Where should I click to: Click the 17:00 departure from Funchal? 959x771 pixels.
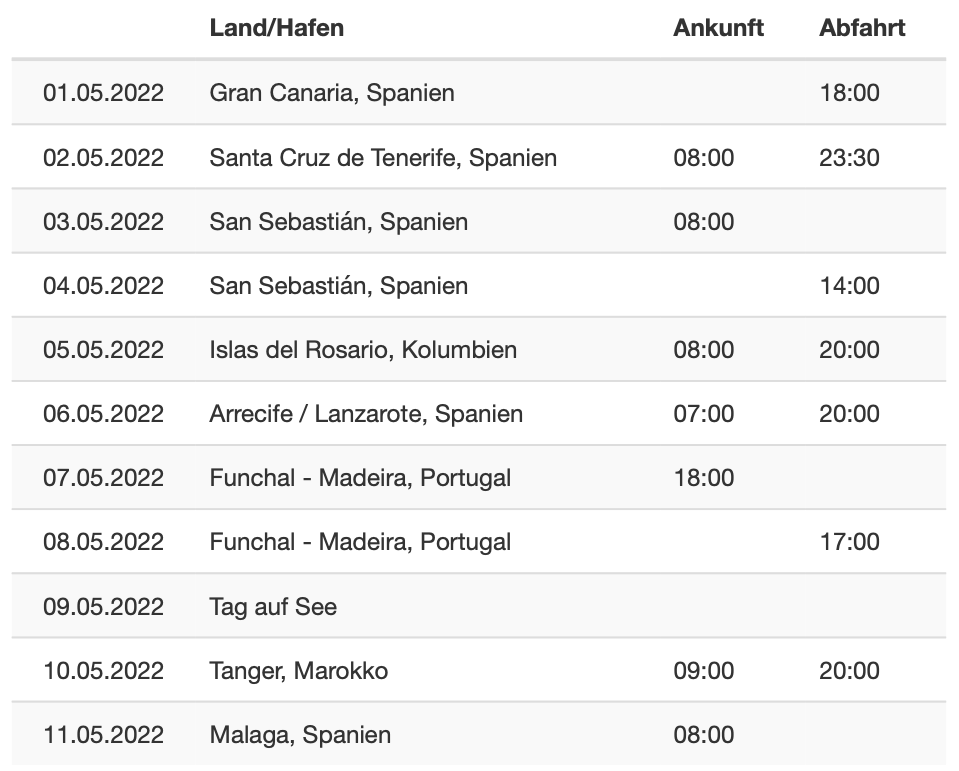(850, 542)
